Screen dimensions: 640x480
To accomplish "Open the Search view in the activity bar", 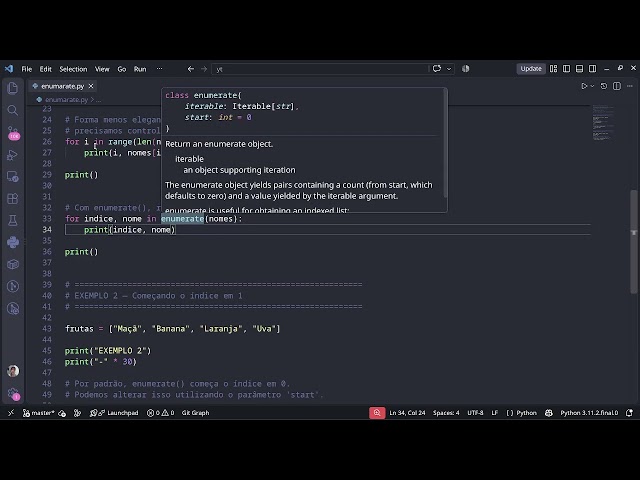I will point(13,110).
